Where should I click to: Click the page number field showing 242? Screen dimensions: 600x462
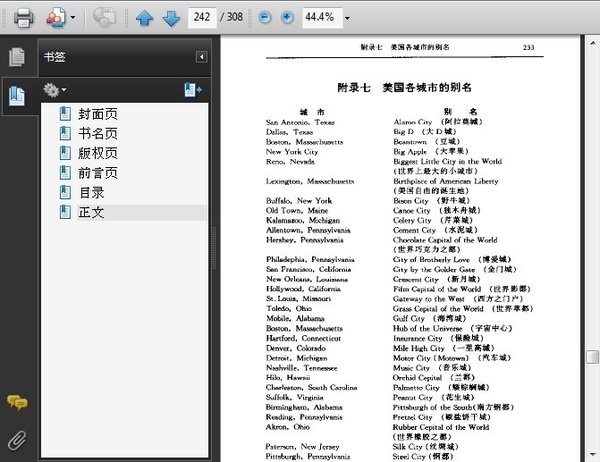[x=202, y=17]
